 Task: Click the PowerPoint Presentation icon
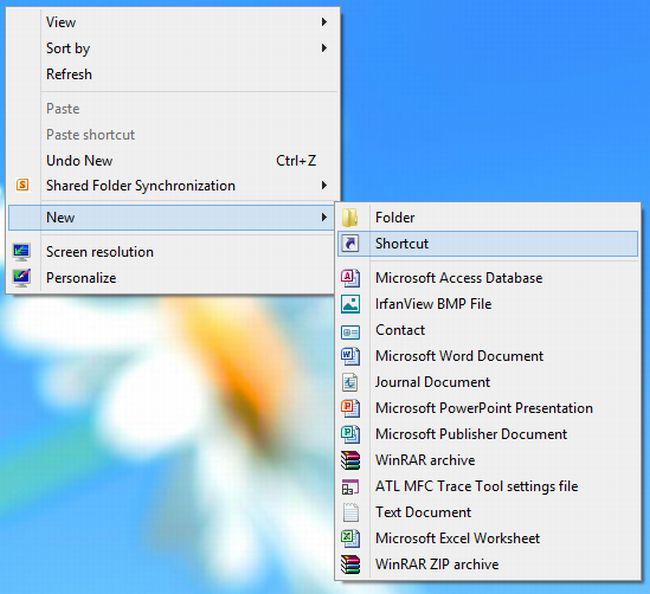tap(350, 408)
